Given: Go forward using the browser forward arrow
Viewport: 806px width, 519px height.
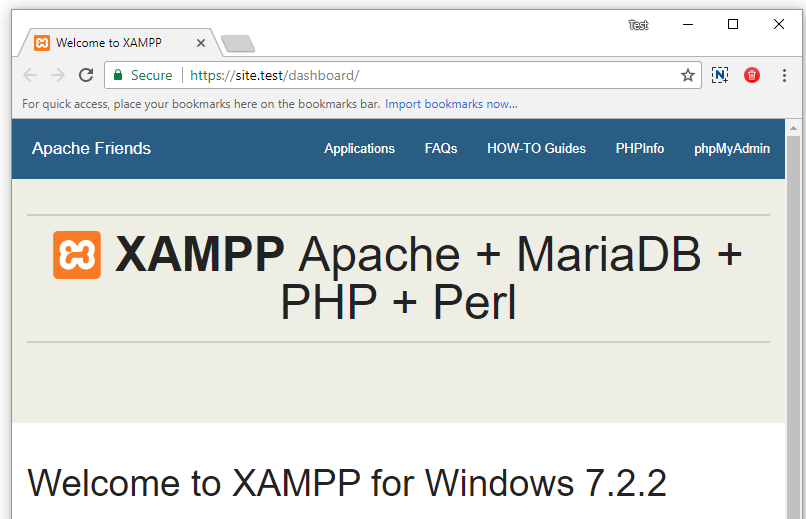Looking at the screenshot, I should (58, 75).
